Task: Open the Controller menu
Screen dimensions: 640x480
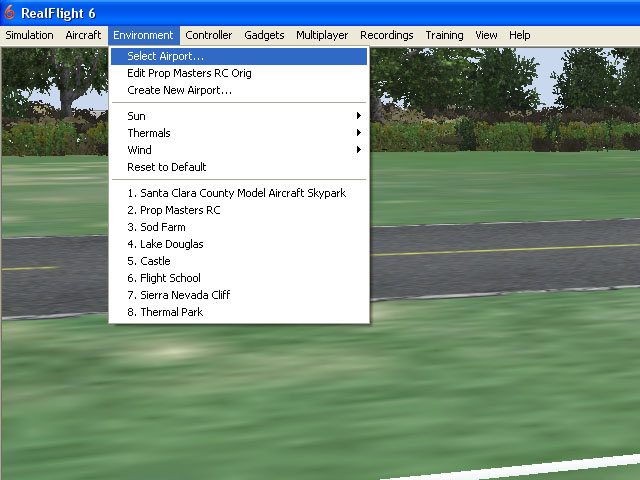Action: click(x=209, y=36)
